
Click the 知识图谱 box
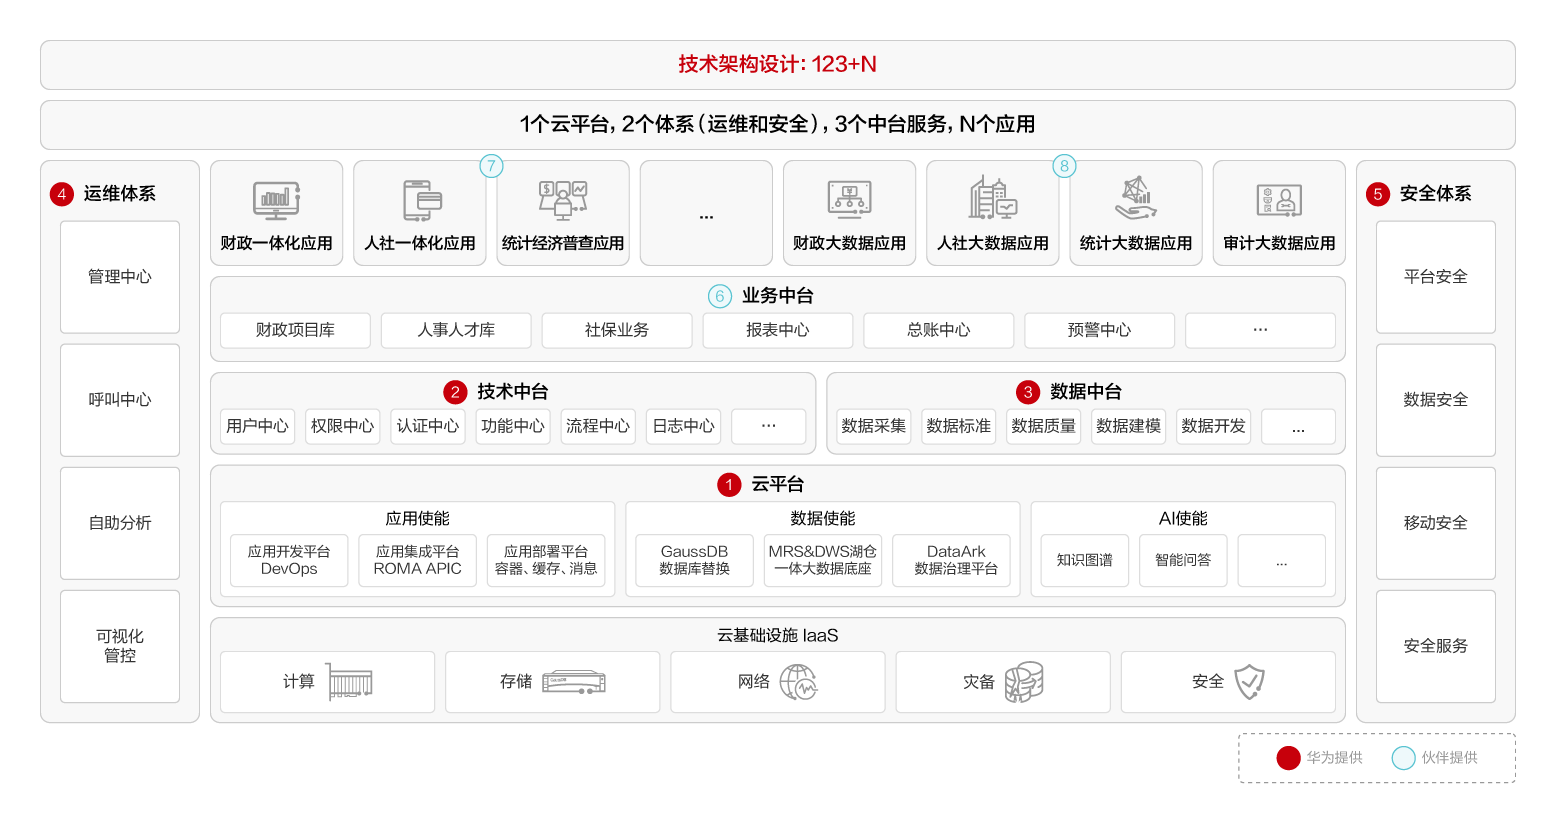point(1085,560)
